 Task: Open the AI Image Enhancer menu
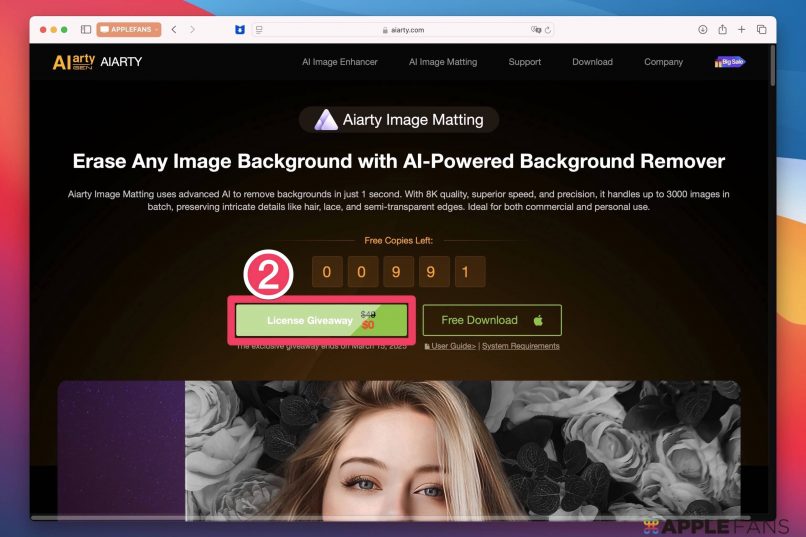coord(340,62)
